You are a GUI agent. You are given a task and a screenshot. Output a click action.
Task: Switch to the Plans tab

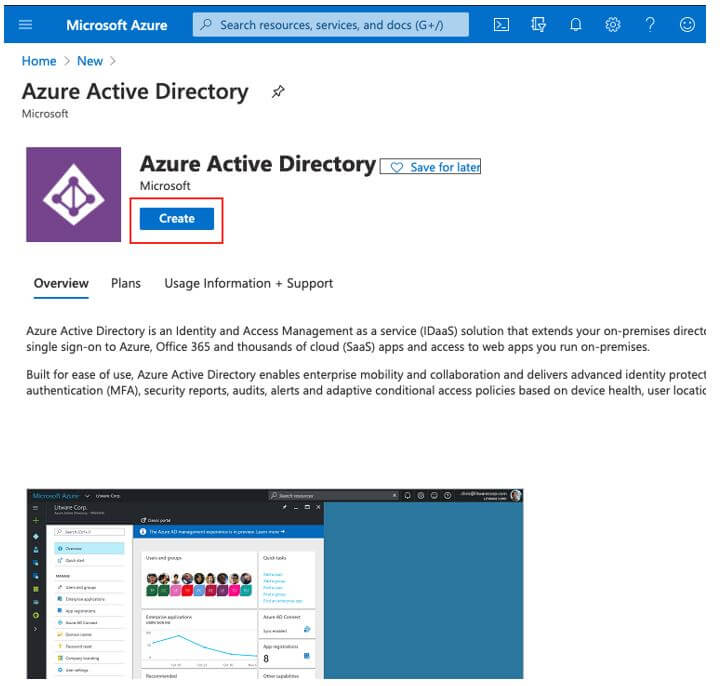coord(126,284)
